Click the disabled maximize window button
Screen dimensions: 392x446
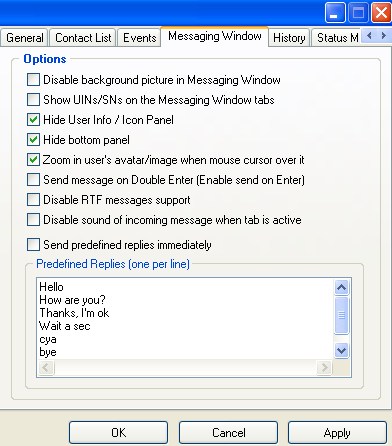pyautogui.click(x=358, y=13)
